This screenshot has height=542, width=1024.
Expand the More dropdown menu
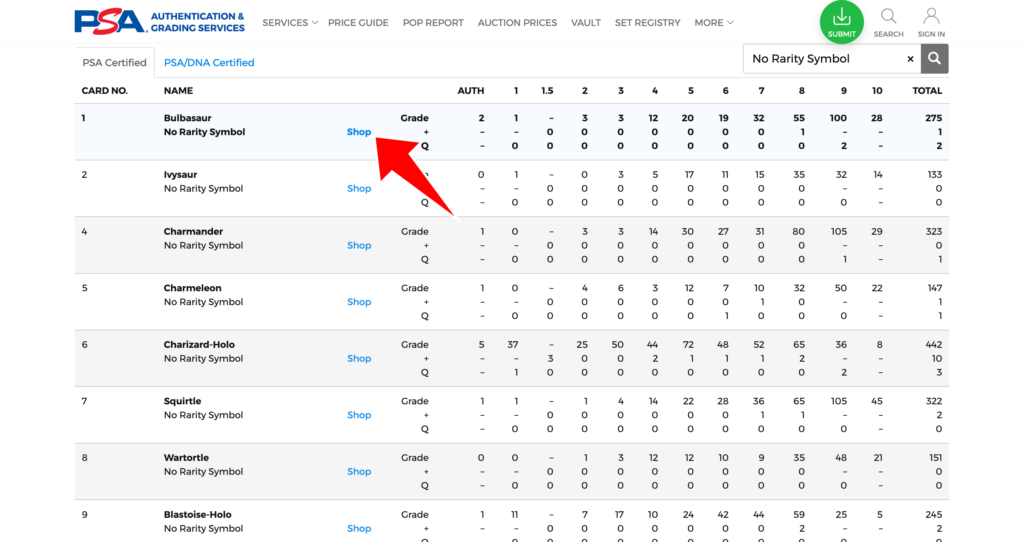click(x=714, y=23)
